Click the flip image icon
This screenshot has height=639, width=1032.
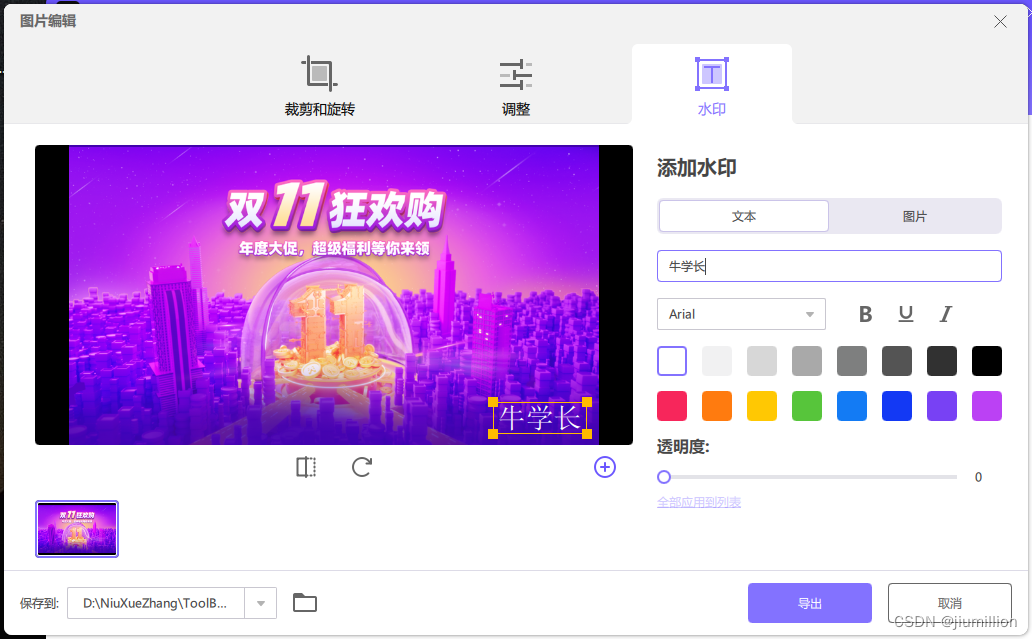(x=306, y=467)
